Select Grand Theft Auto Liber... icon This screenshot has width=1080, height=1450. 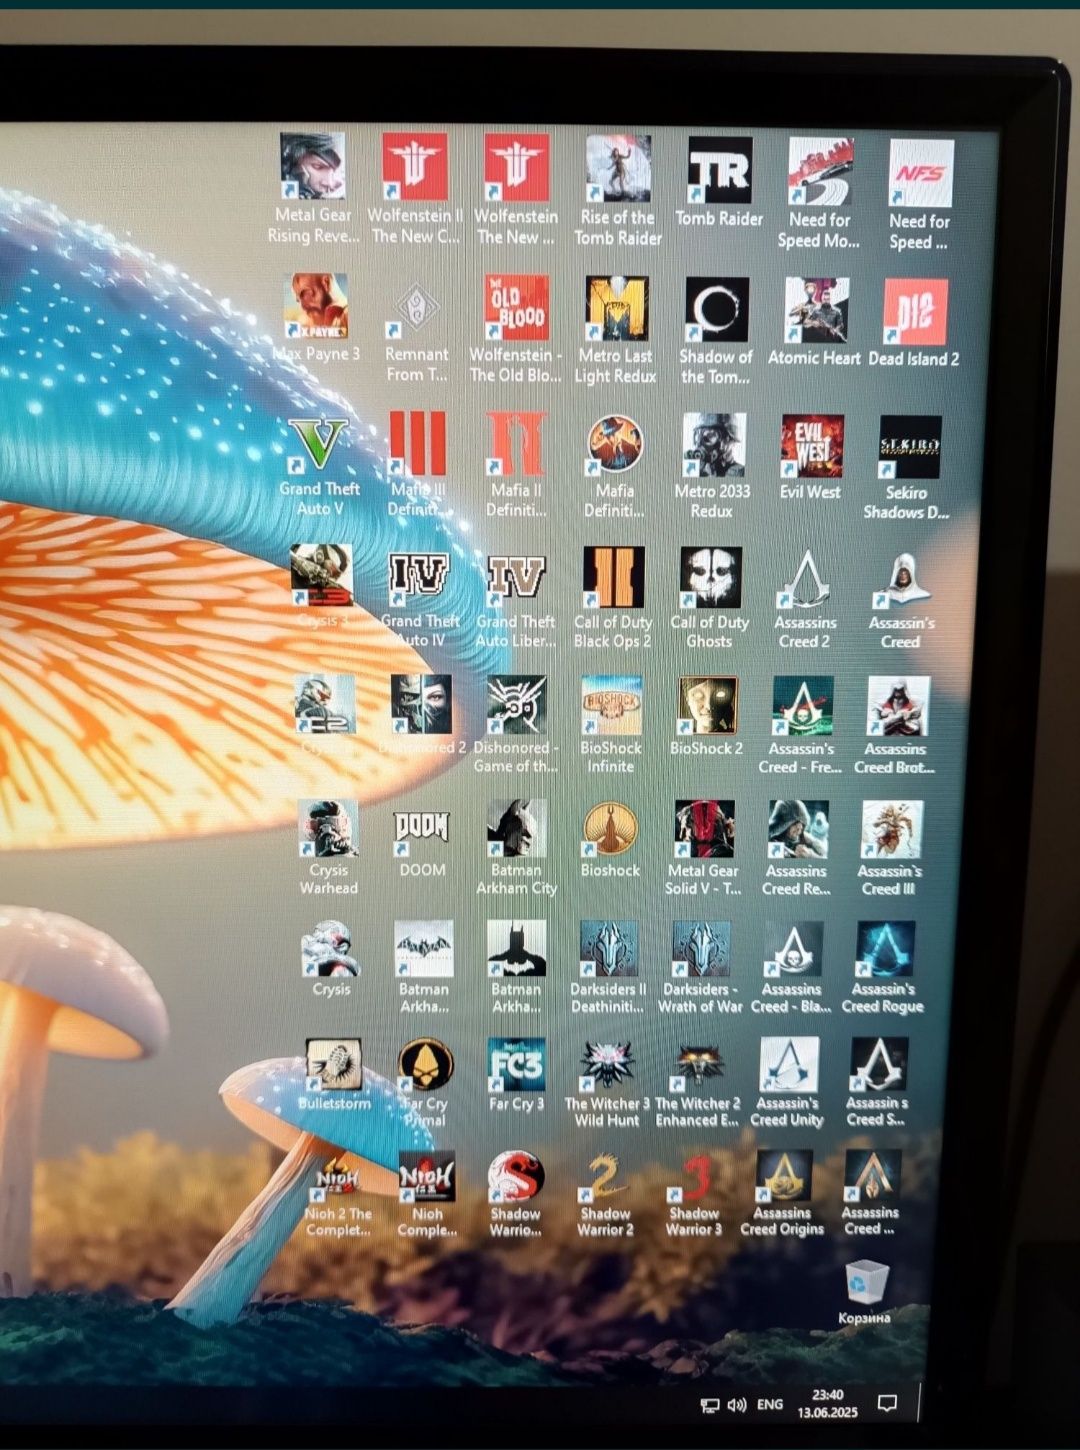pyautogui.click(x=516, y=577)
